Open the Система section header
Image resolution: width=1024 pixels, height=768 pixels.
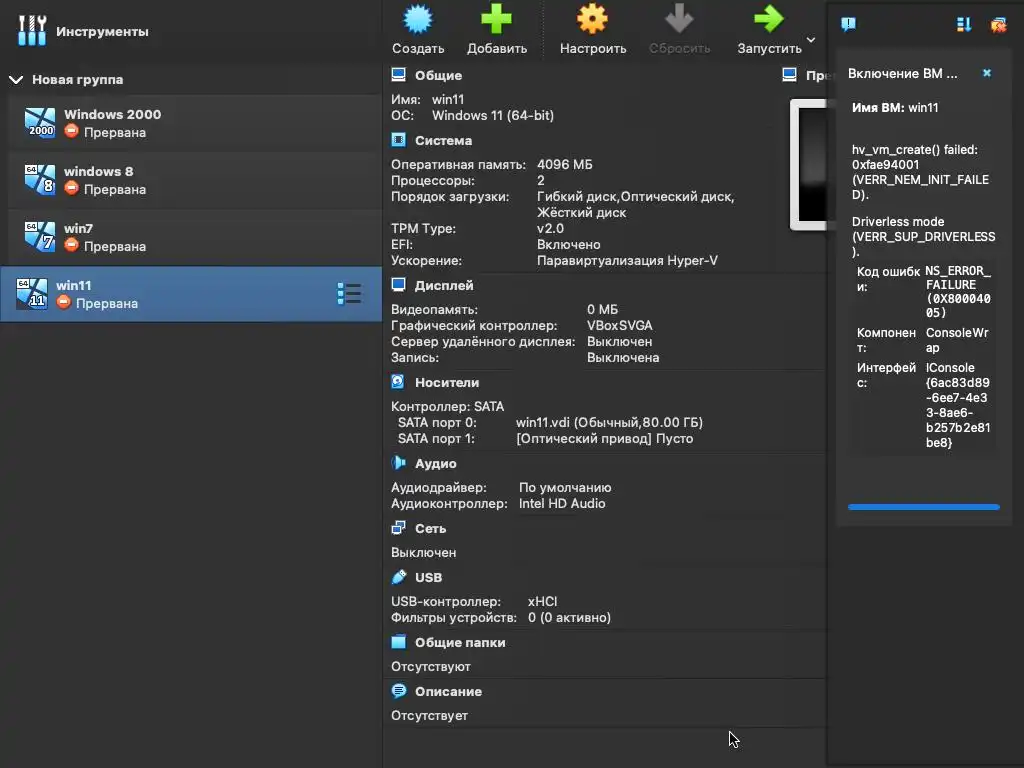[443, 140]
